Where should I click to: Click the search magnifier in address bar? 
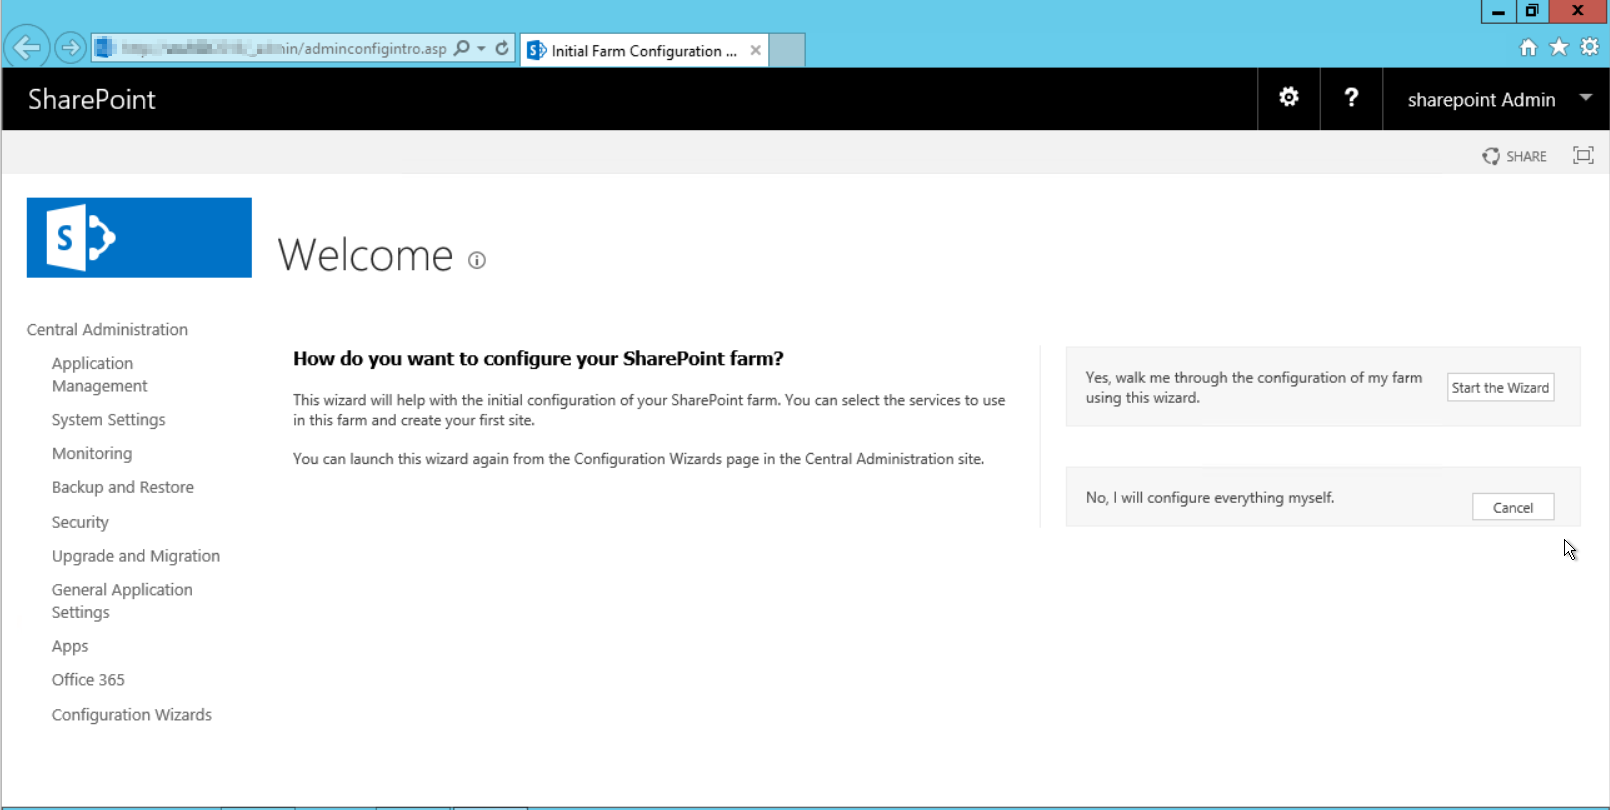(461, 48)
